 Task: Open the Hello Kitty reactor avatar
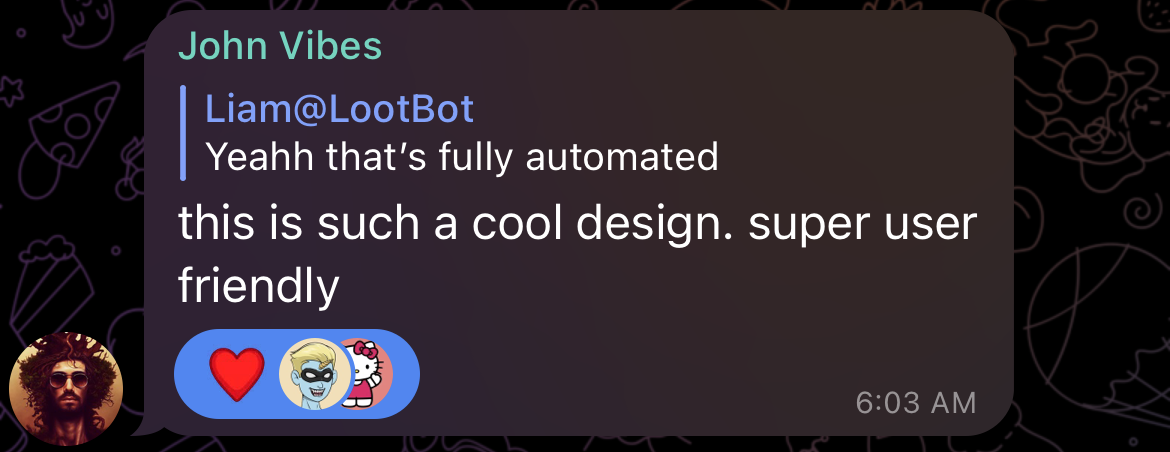[369, 374]
